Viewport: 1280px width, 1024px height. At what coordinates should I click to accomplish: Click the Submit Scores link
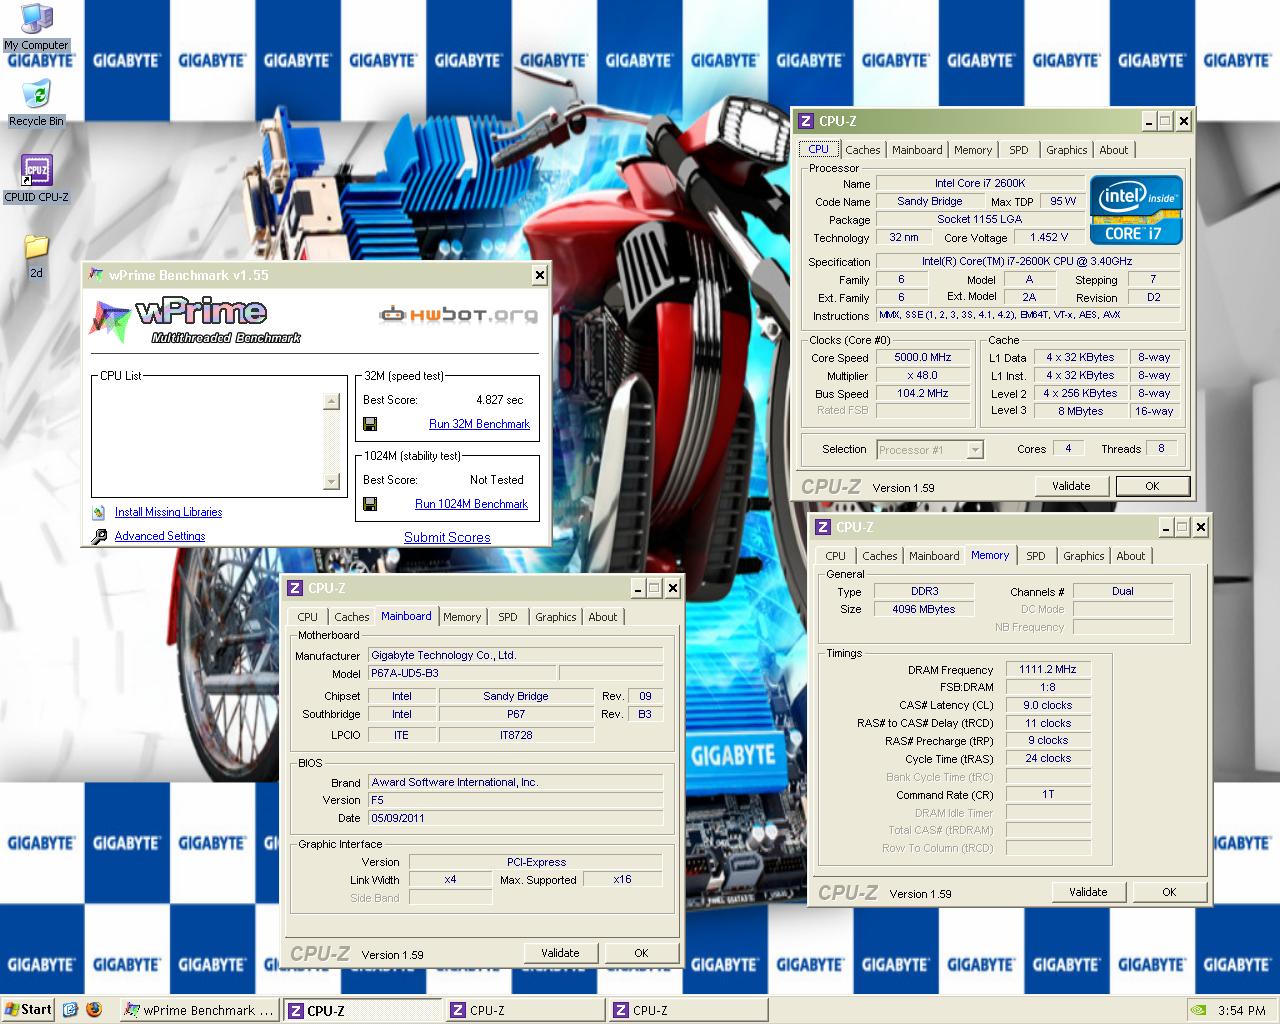(x=447, y=537)
